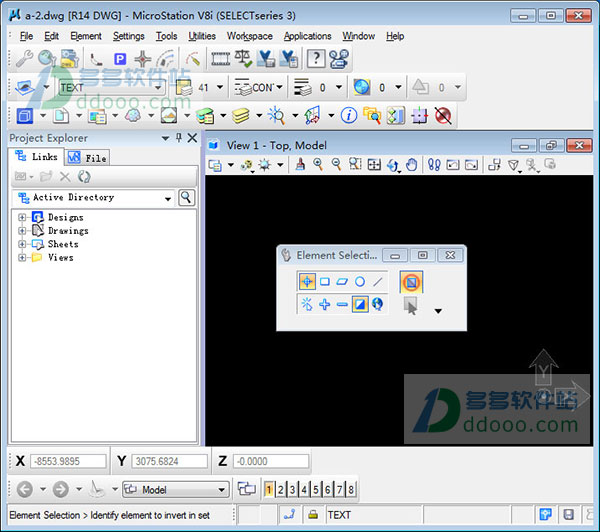Viewport: 600px width, 532px height.
Task: Open the element transparency dropdown
Action: pyautogui.click(x=398, y=88)
